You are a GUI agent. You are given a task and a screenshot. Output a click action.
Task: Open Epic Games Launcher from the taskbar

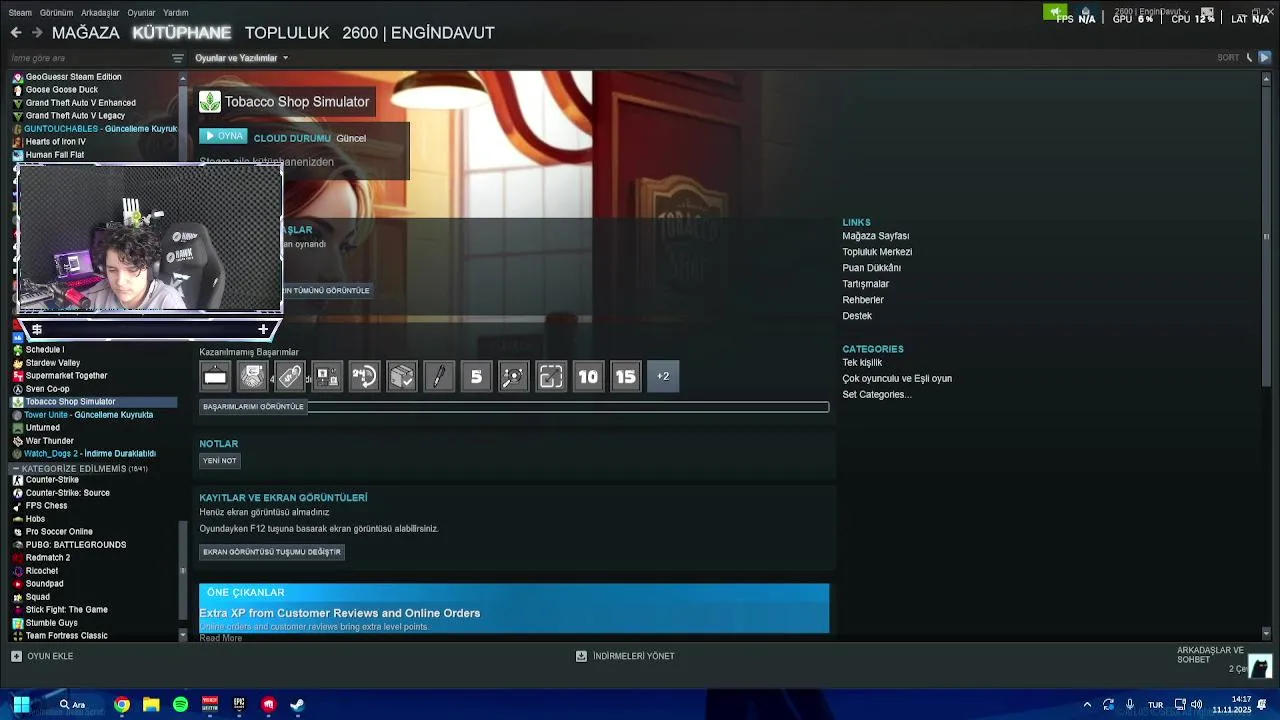pos(239,704)
